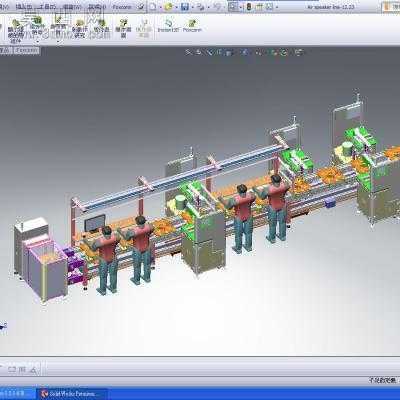Select the computer monitor on the assembly line
The width and height of the screenshot is (400, 400).
95,223
